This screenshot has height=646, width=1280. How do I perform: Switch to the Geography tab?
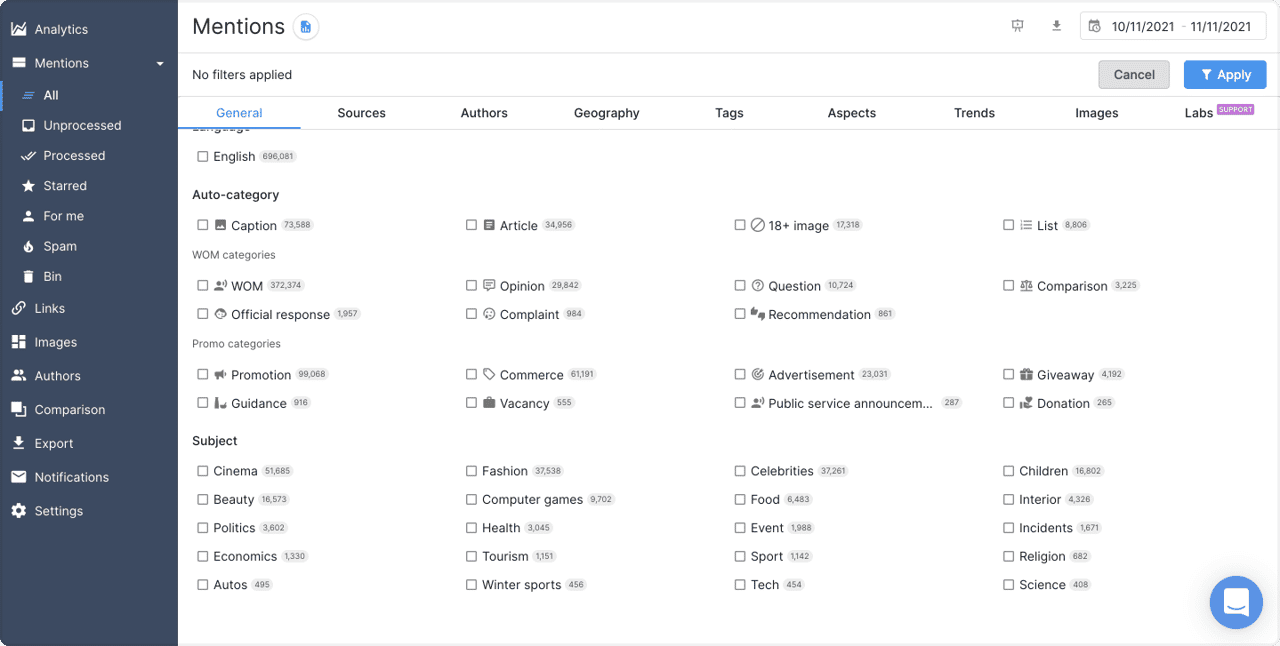click(607, 113)
